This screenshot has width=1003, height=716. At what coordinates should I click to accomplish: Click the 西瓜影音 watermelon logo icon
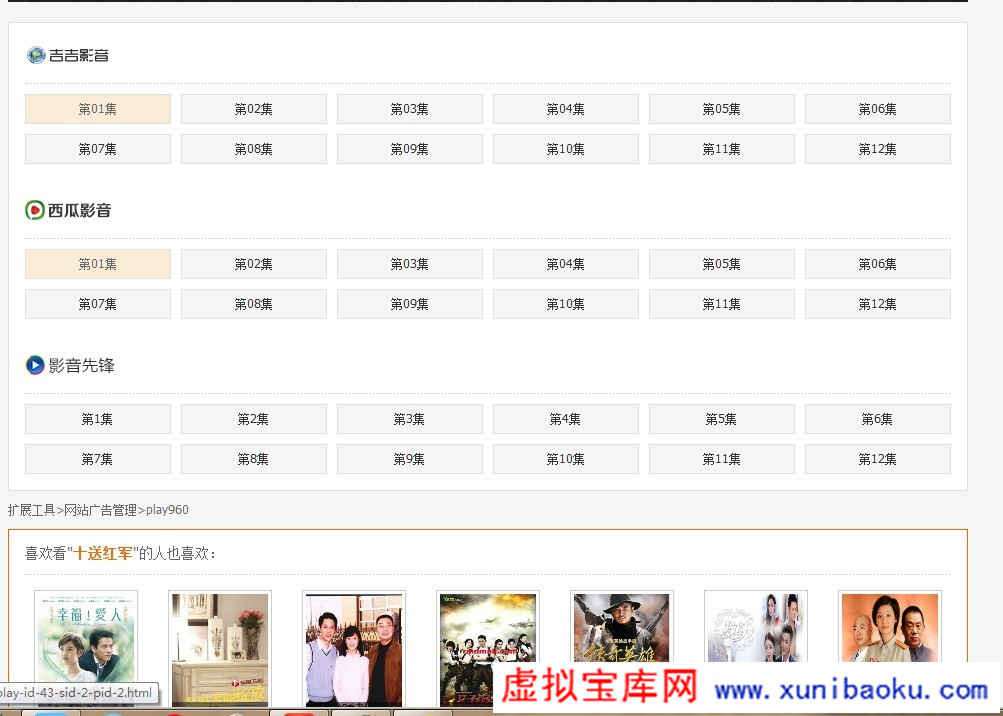35,210
